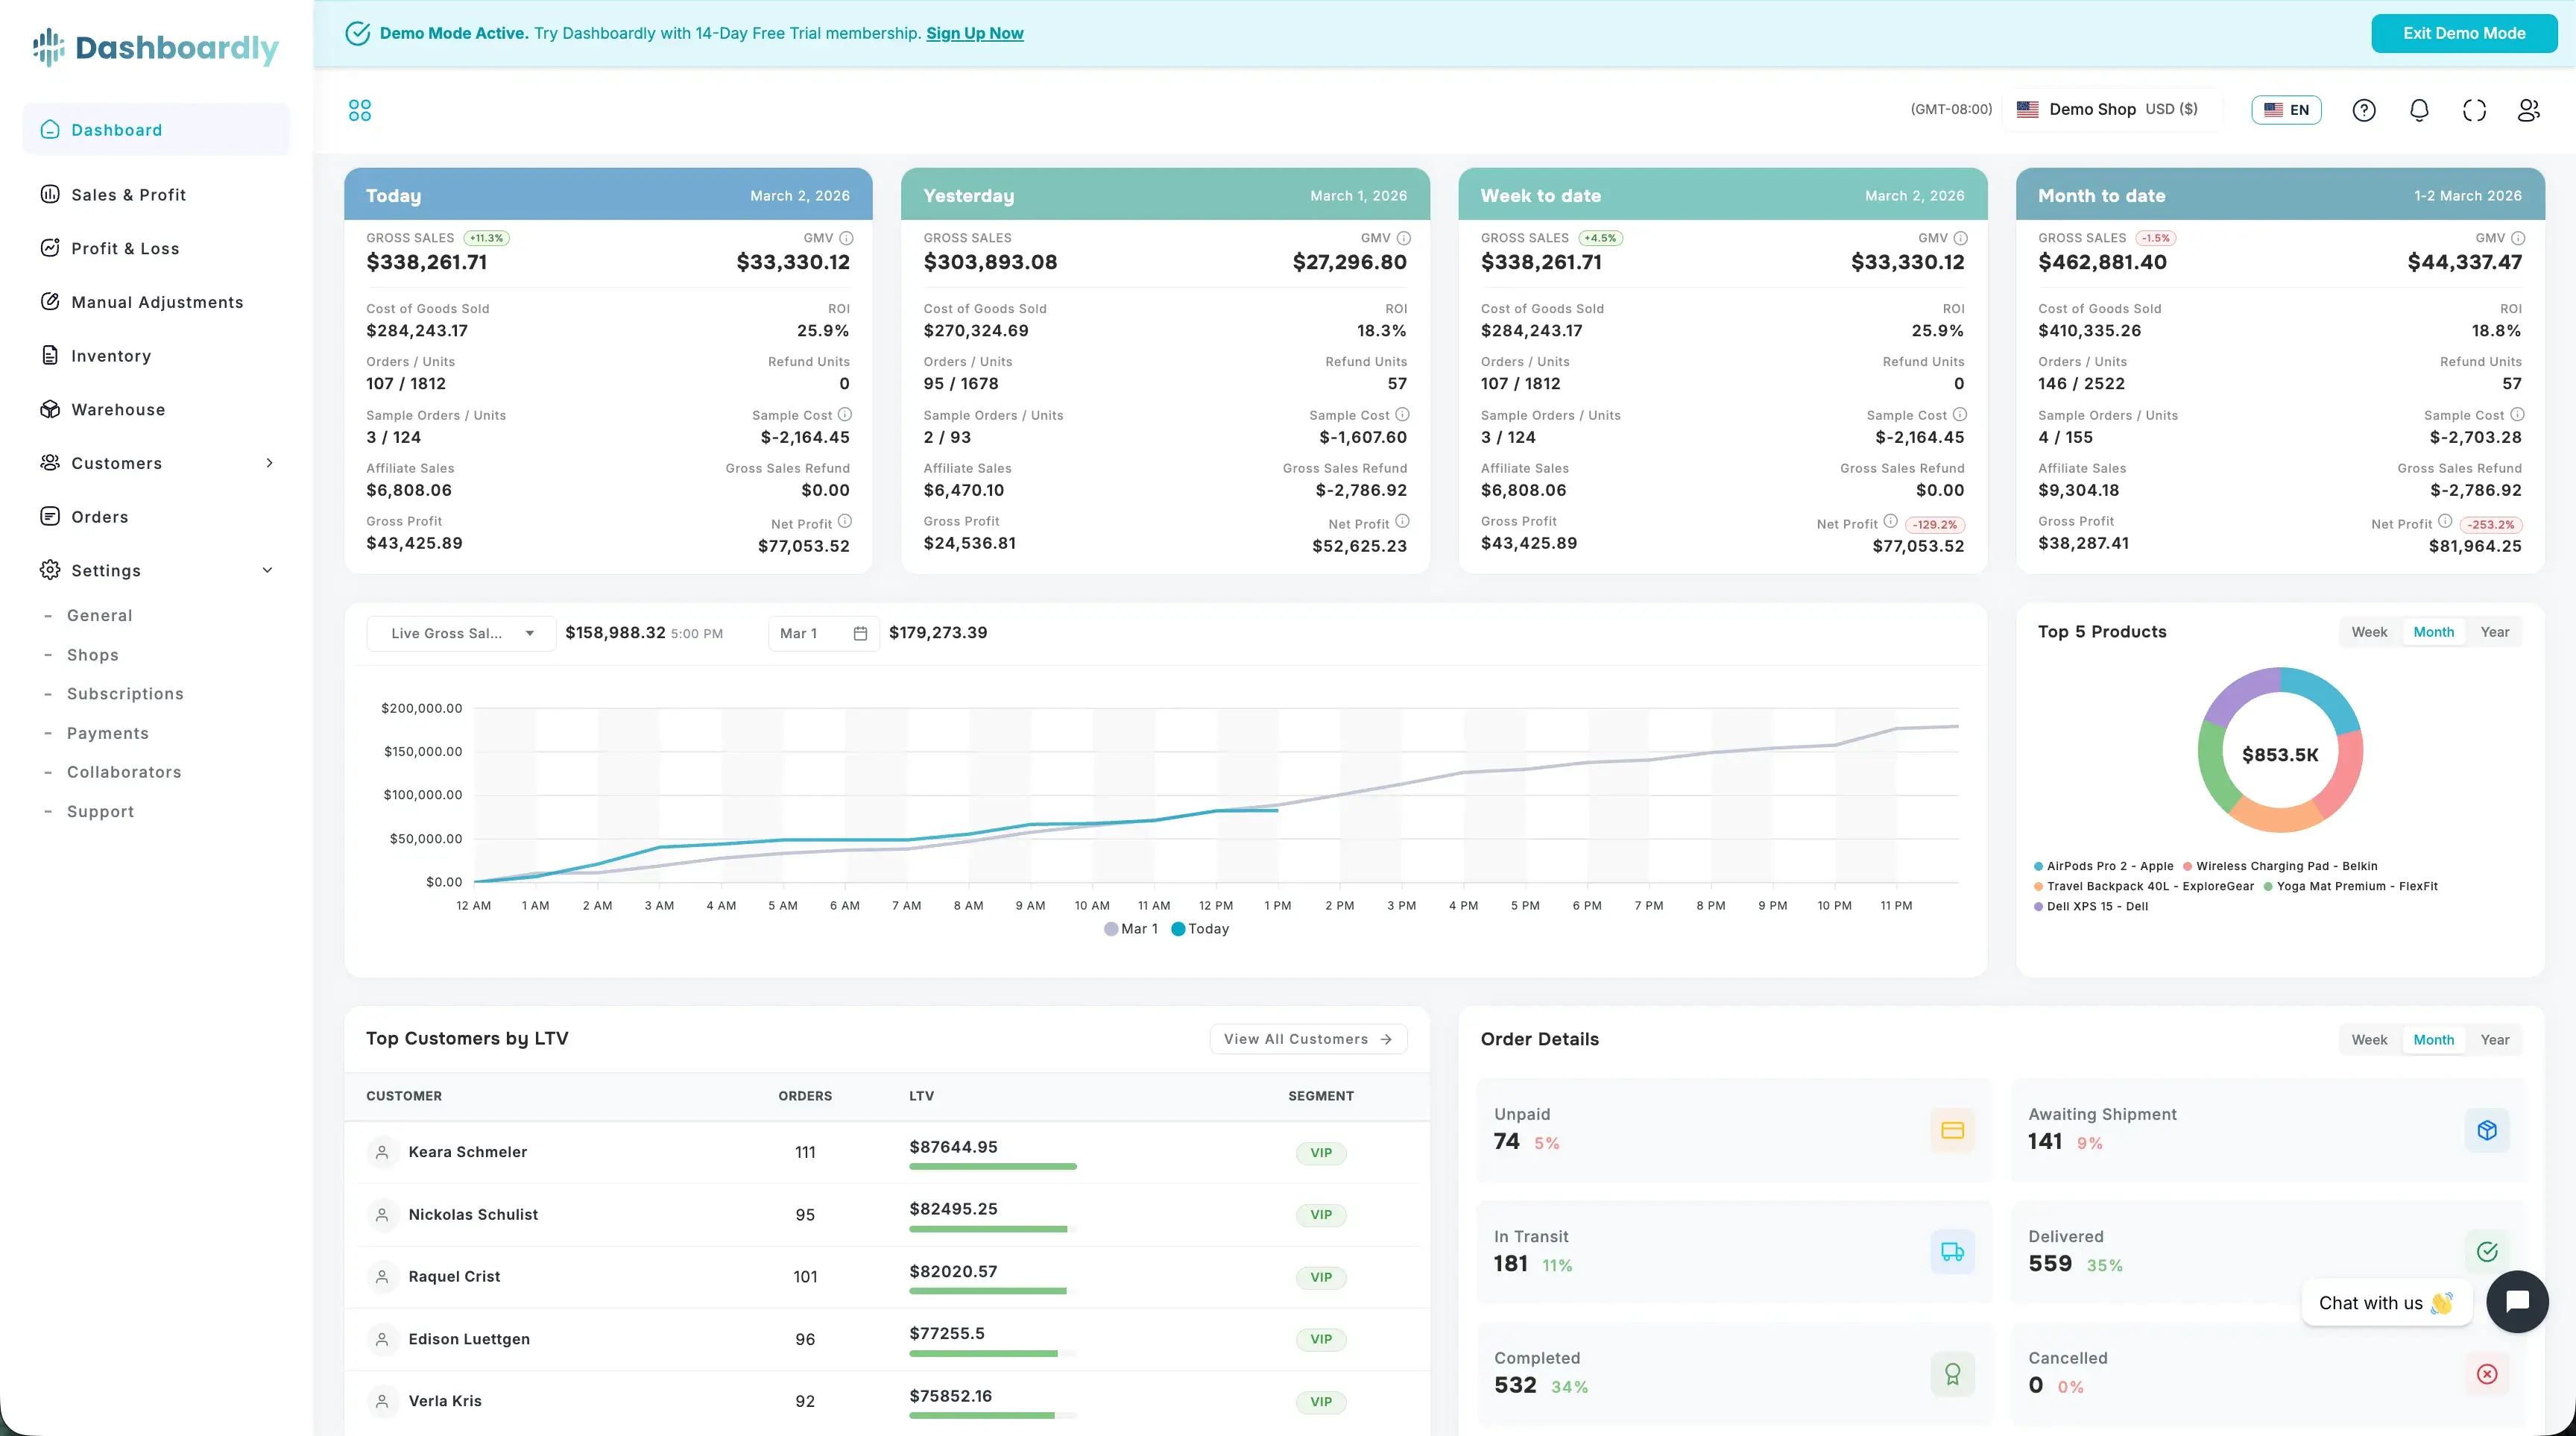The image size is (2576, 1436).
Task: Expand the Customers sidebar submenu
Action: [x=269, y=463]
